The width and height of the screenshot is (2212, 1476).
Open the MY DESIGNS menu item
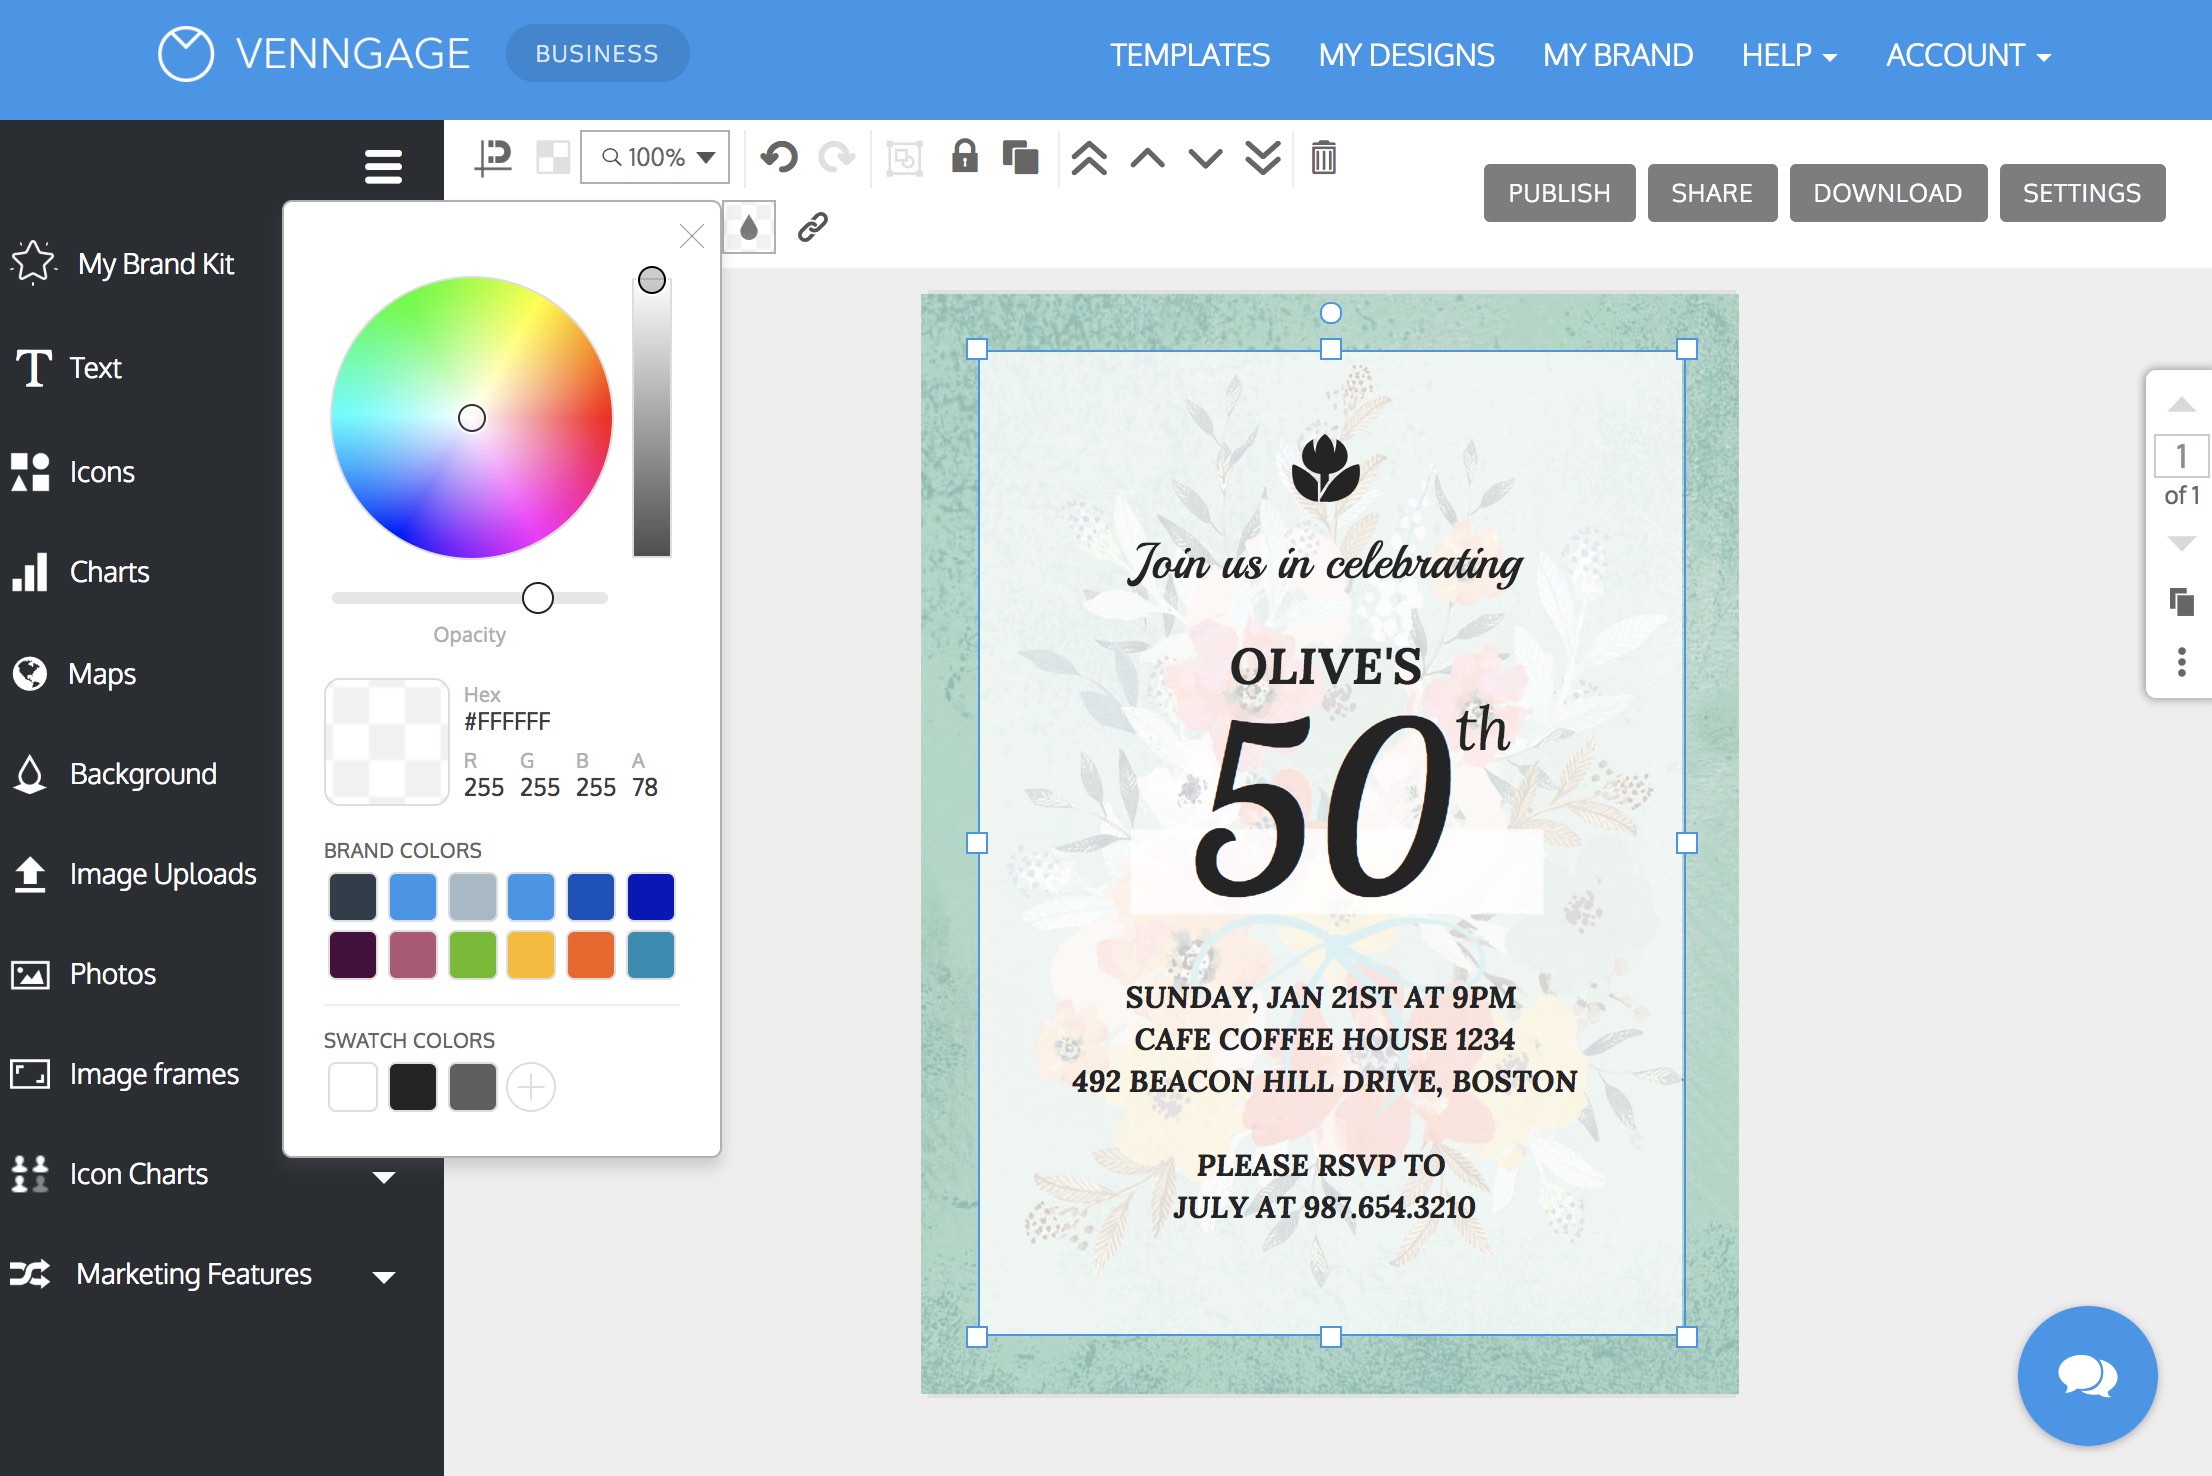(x=1405, y=53)
